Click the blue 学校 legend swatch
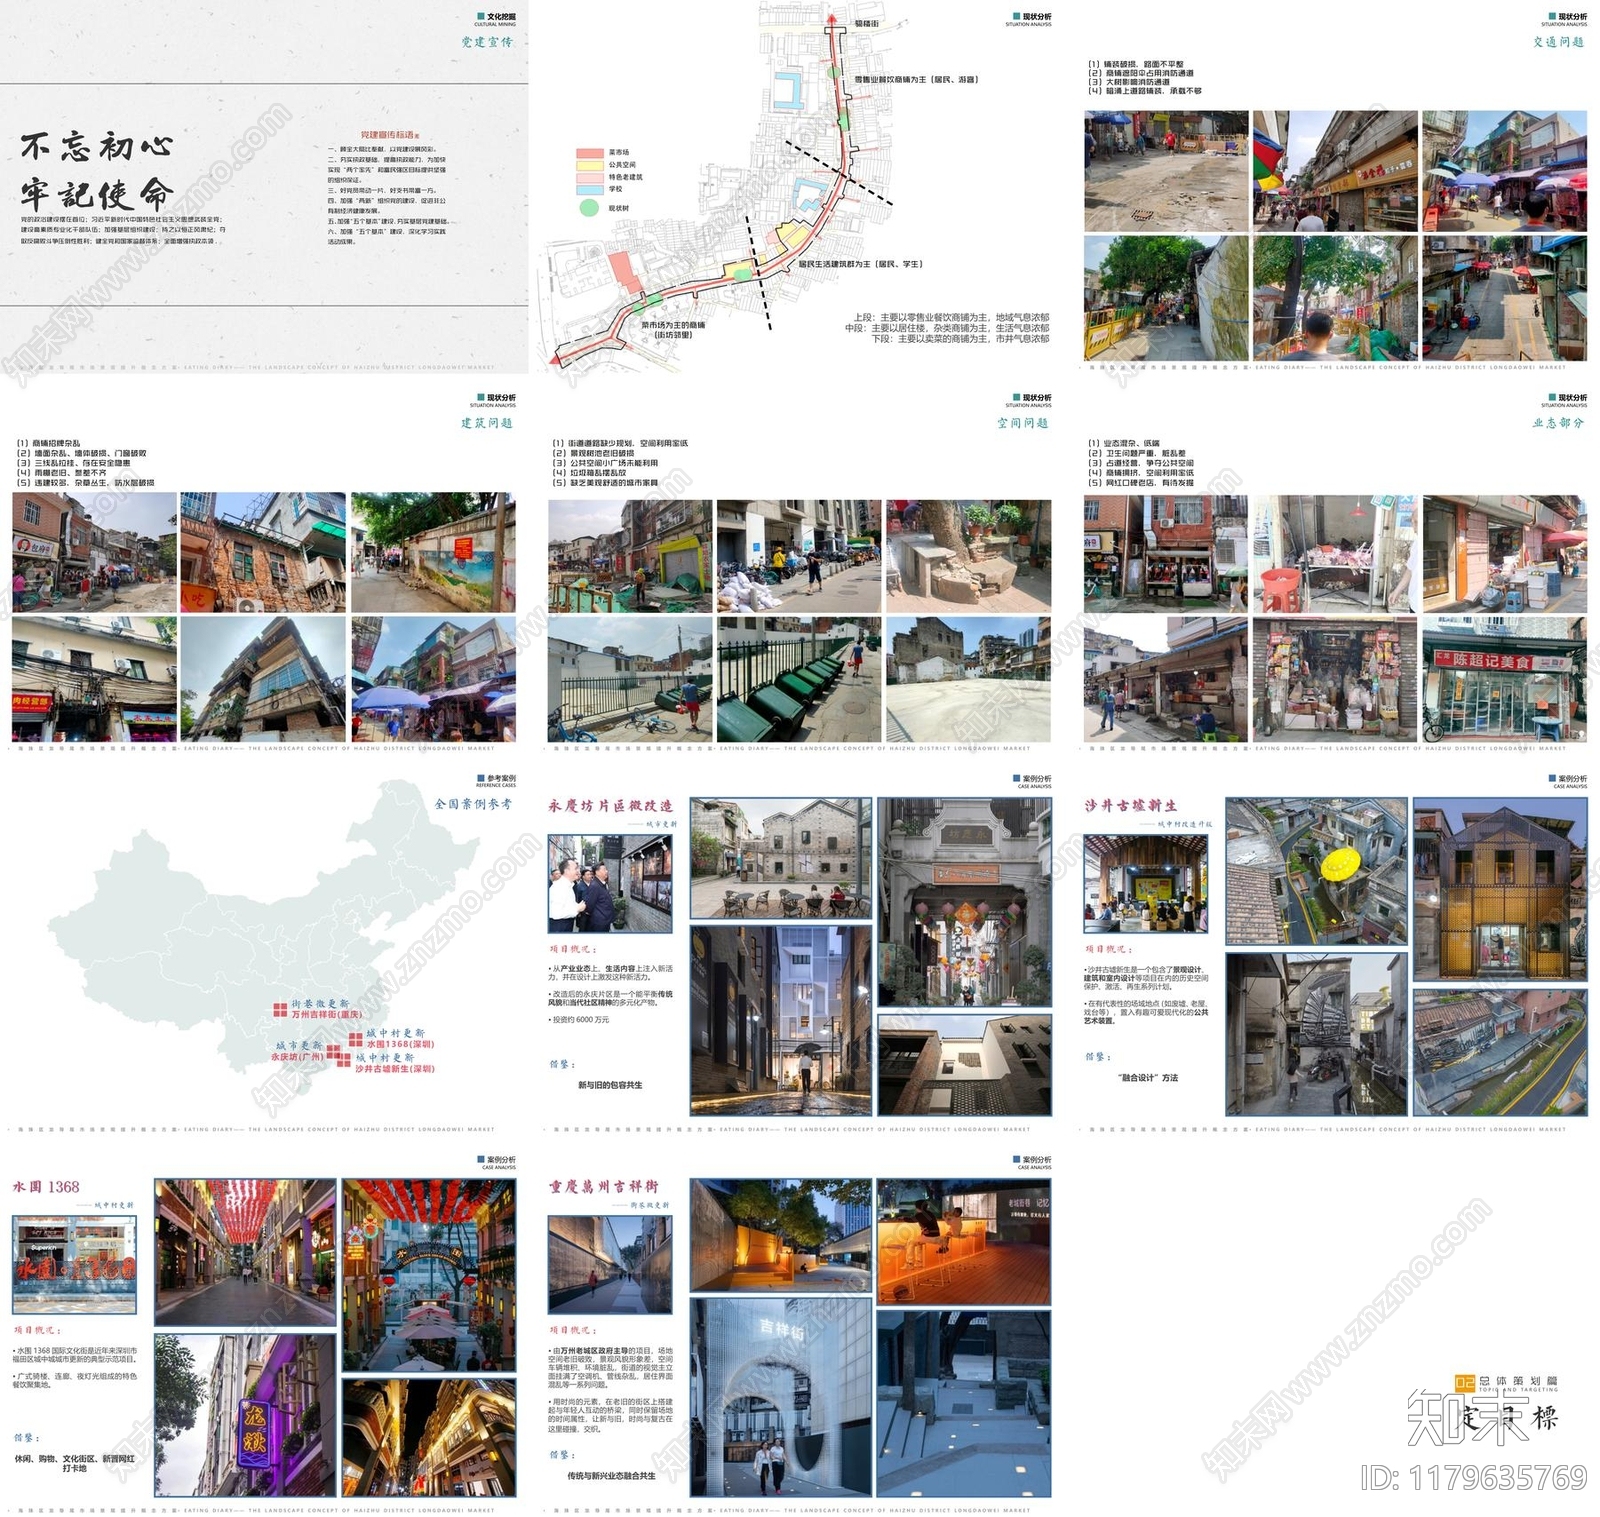This screenshot has width=1600, height=1517. 588,189
